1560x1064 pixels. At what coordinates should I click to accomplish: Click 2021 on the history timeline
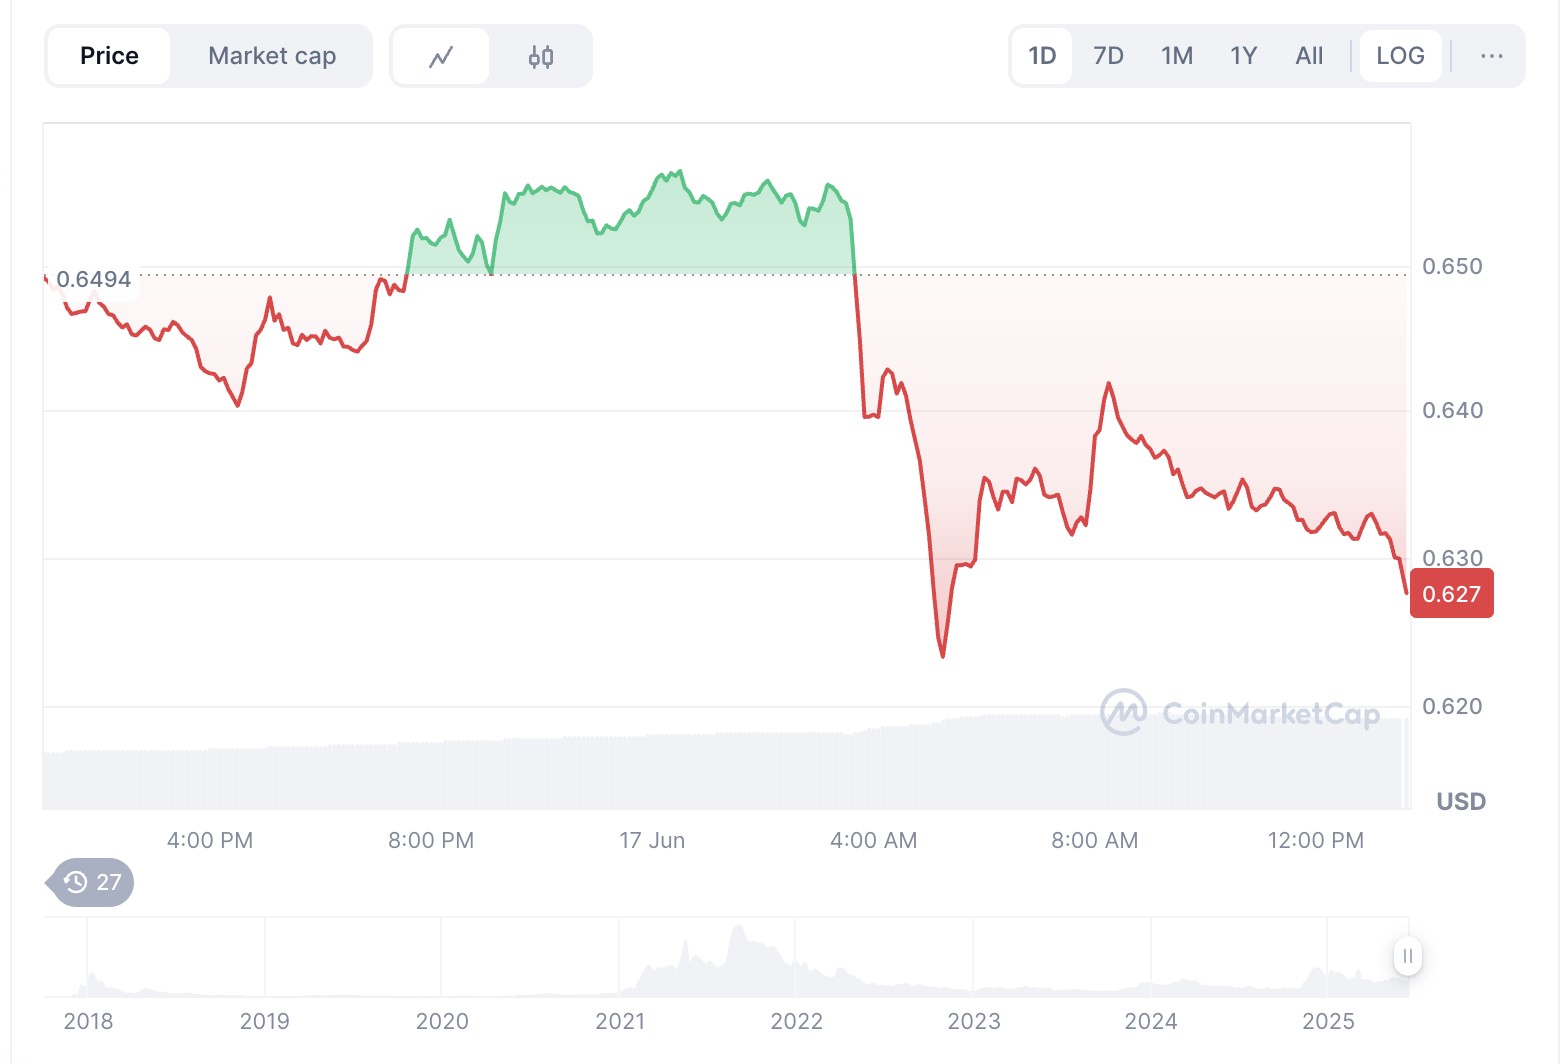tap(620, 1021)
